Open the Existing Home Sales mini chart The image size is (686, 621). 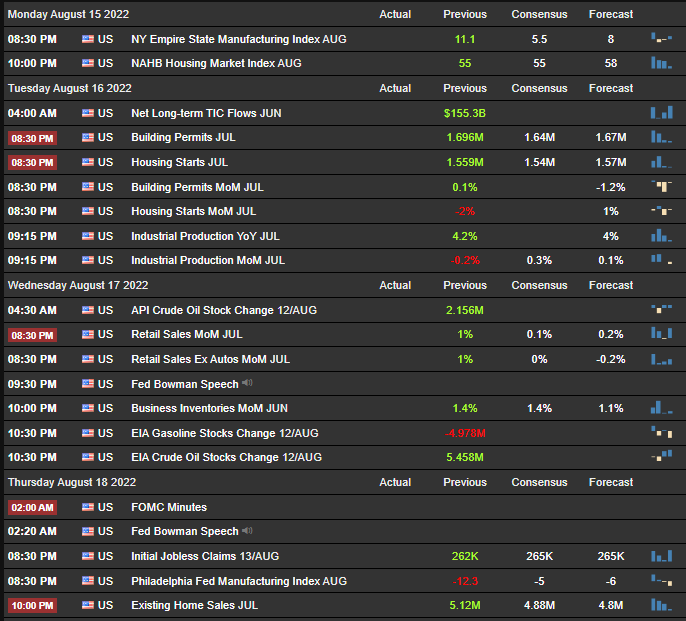(662, 605)
